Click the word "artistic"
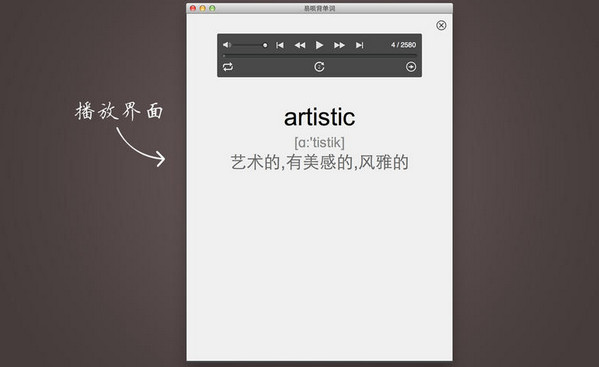Screen dimensions: 599x367 (319, 117)
